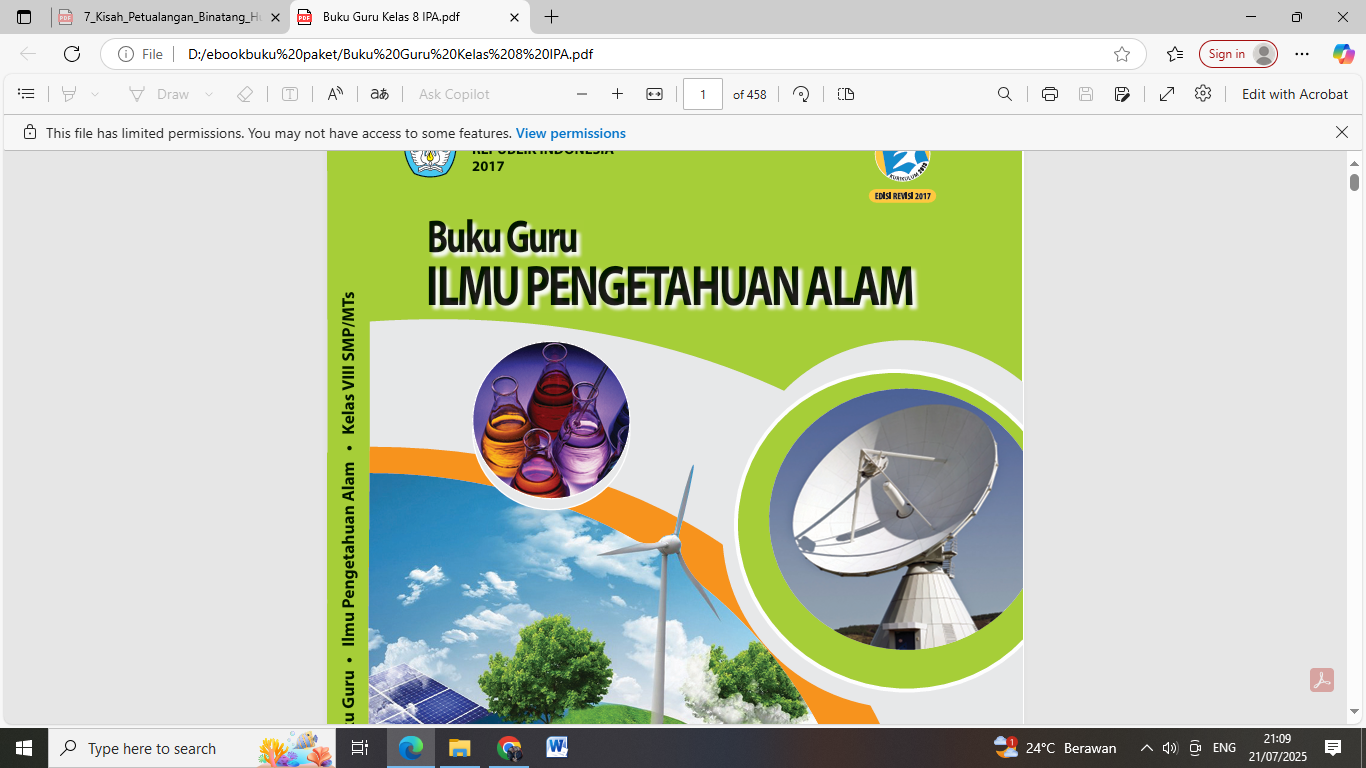1366x768 pixels.
Task: Select the Draw tool in the PDF toolbar
Action: click(x=170, y=93)
